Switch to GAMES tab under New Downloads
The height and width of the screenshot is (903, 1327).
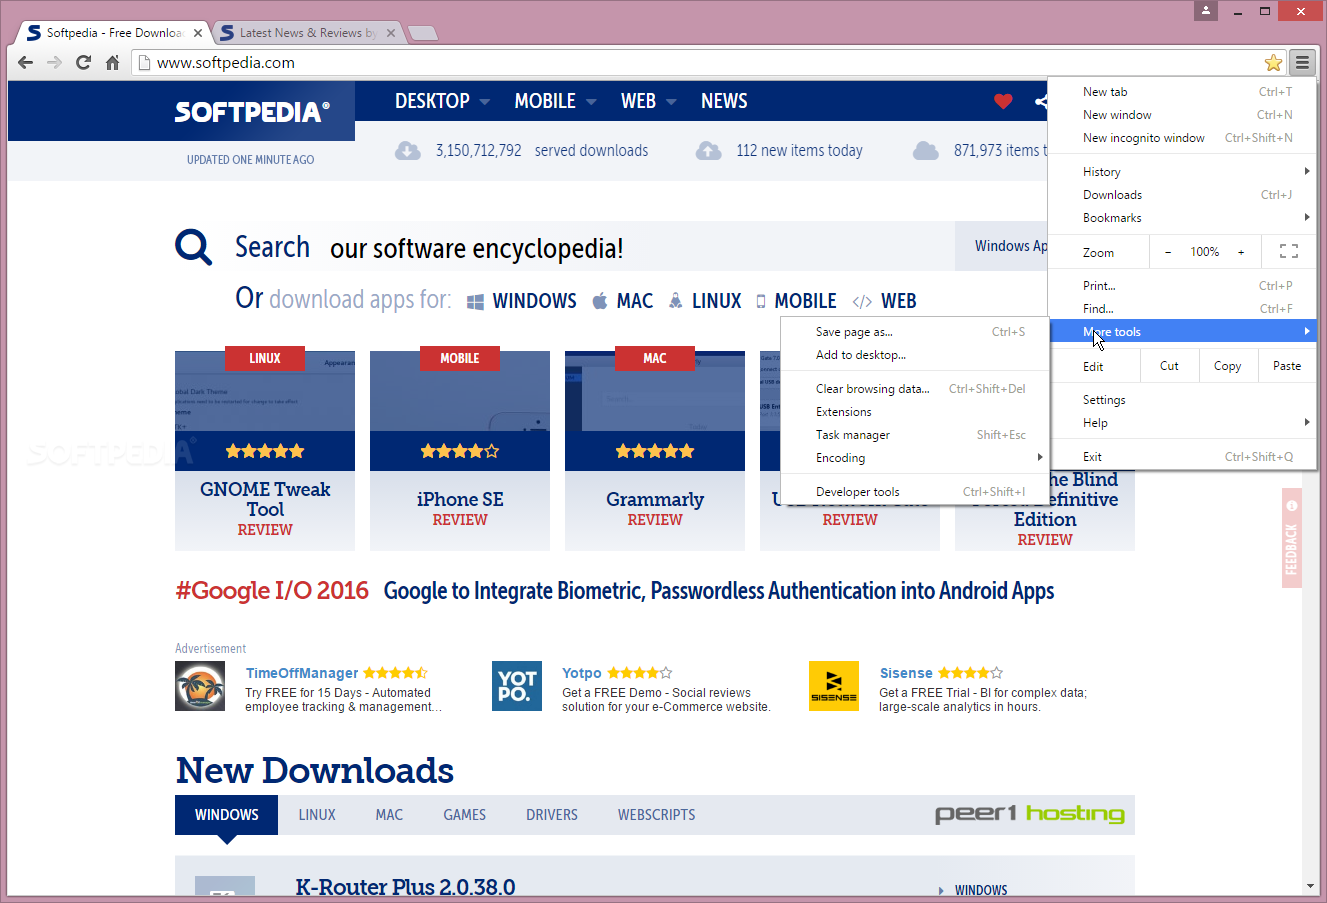465,815
